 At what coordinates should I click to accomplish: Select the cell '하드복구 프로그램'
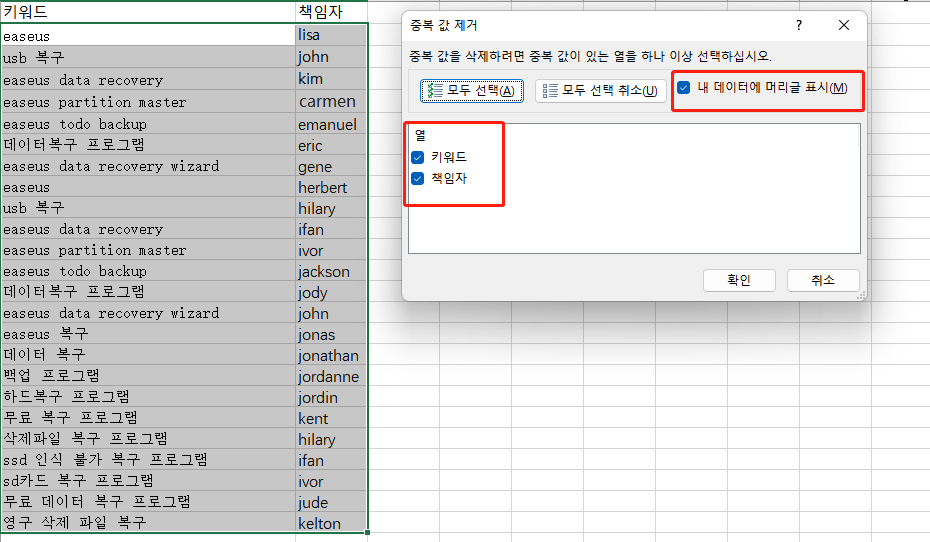point(148,397)
